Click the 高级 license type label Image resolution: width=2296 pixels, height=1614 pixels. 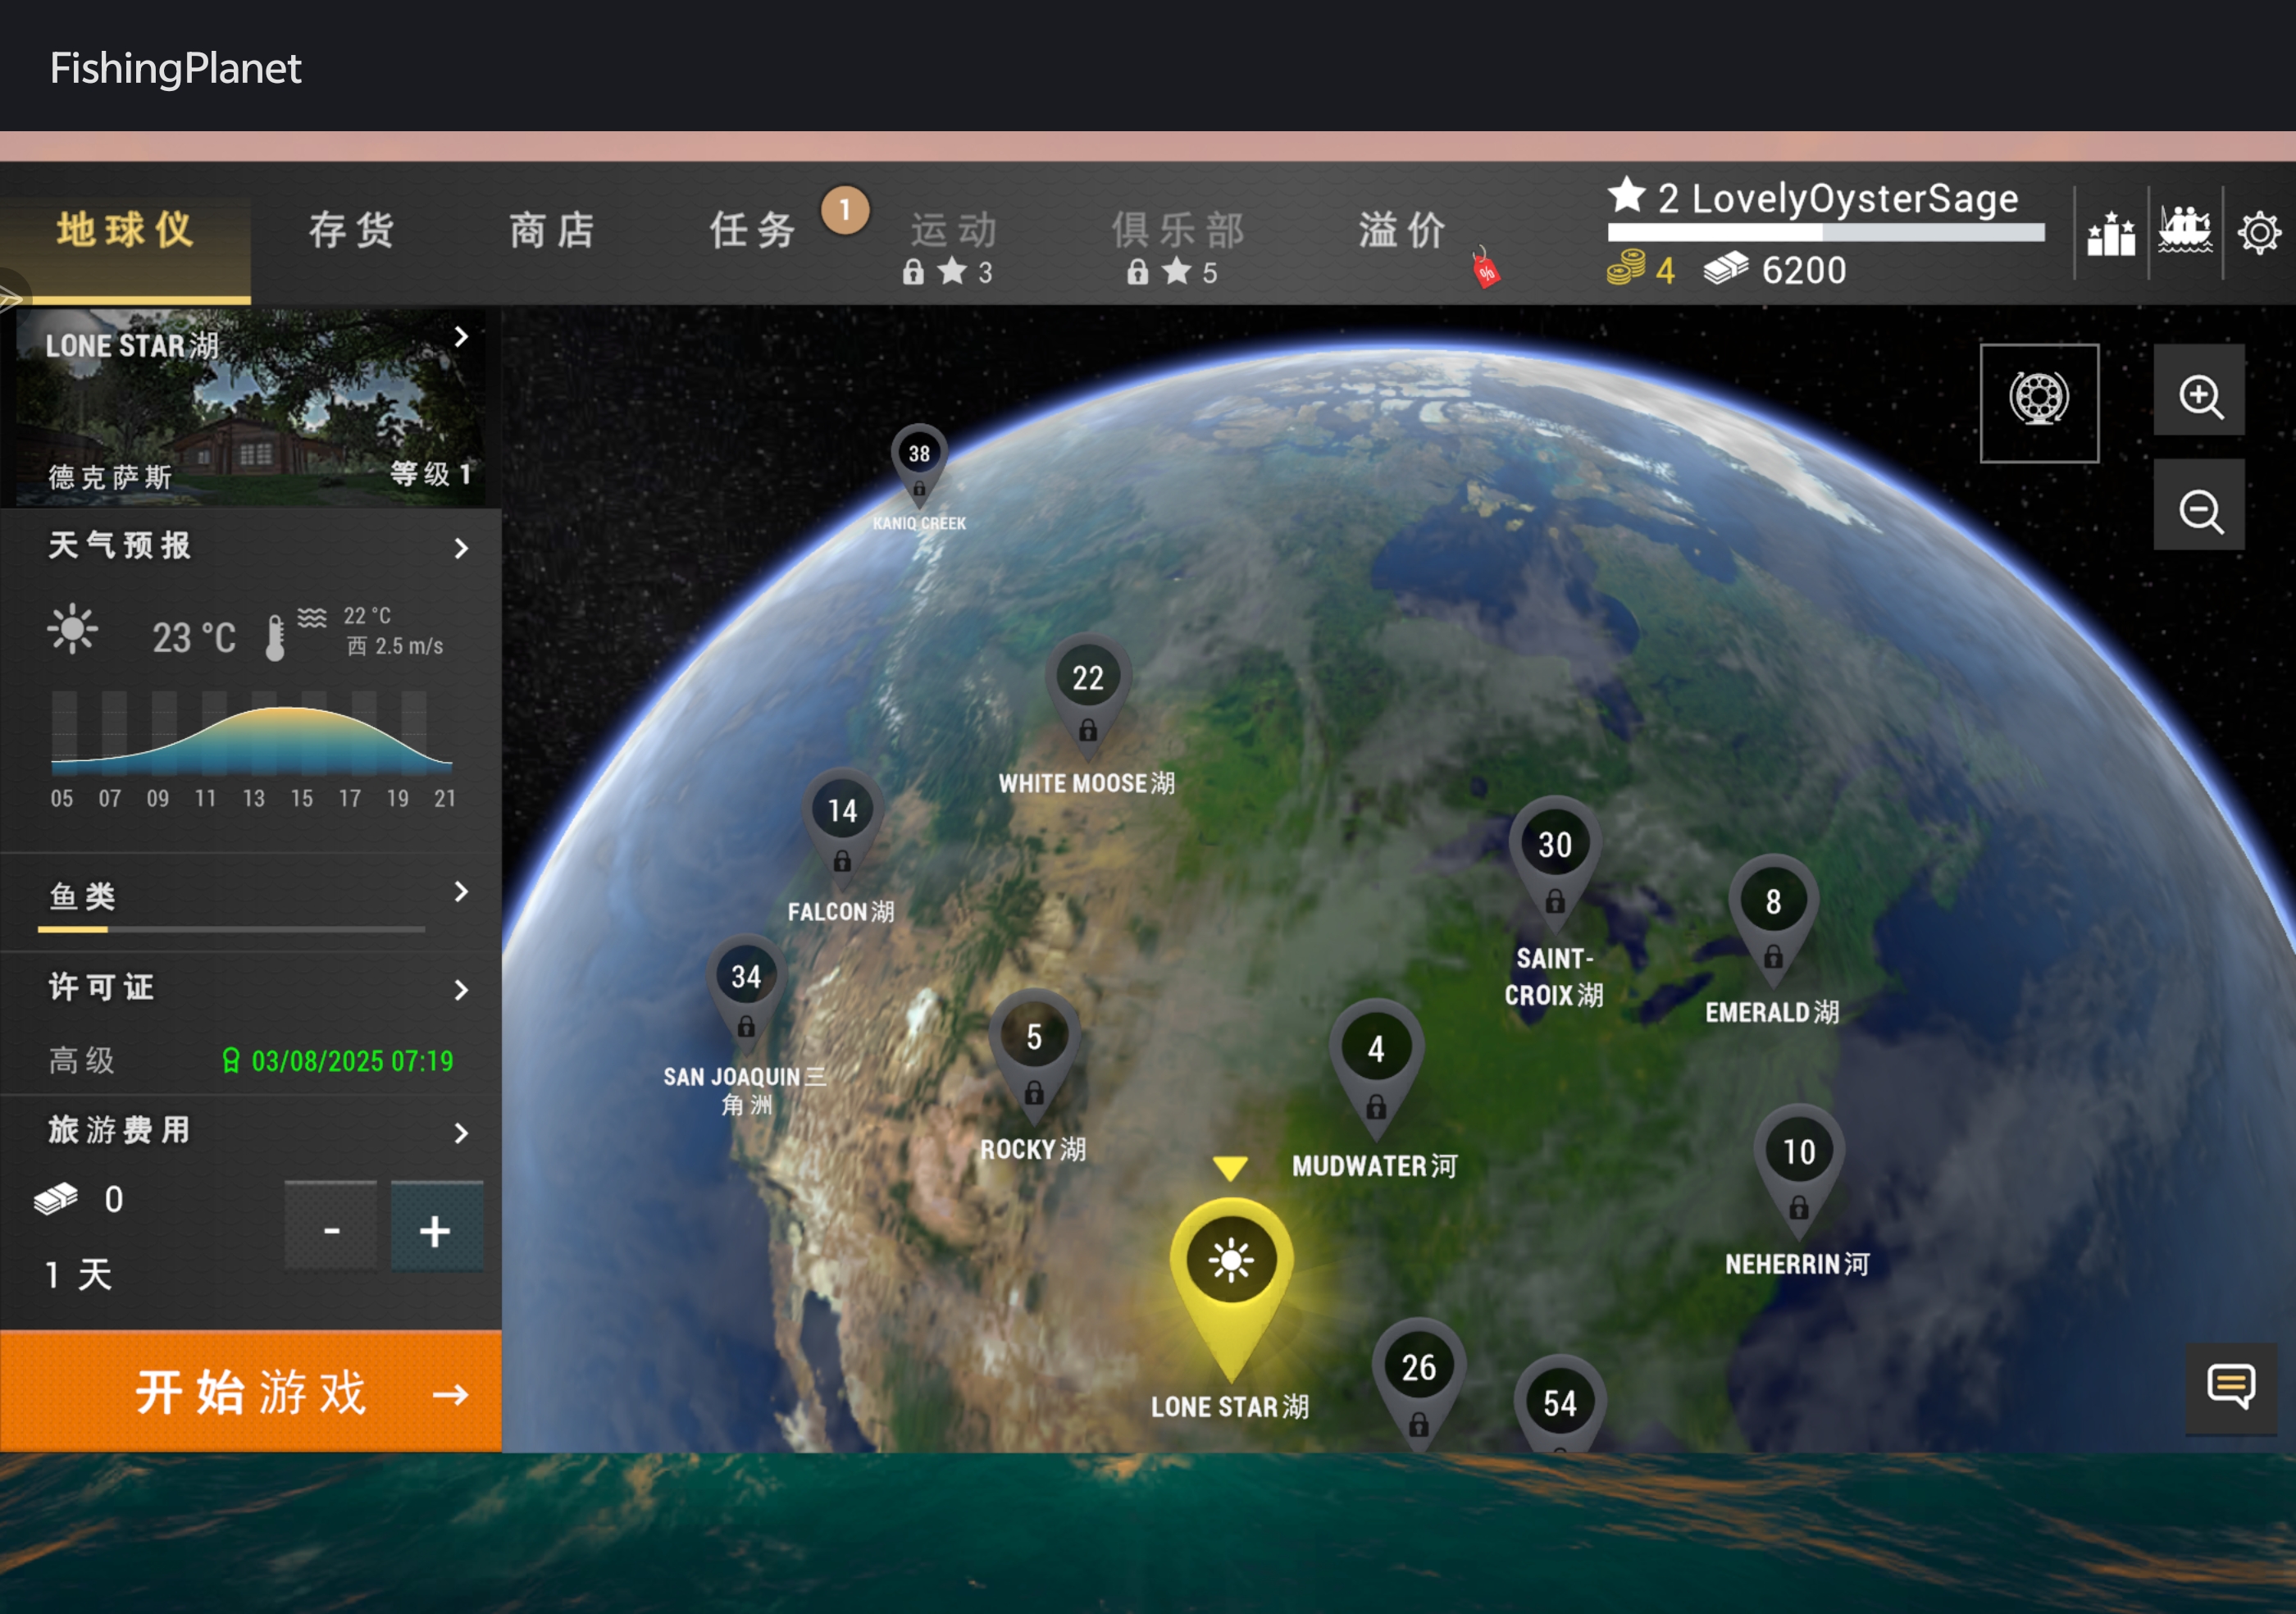(x=81, y=1060)
